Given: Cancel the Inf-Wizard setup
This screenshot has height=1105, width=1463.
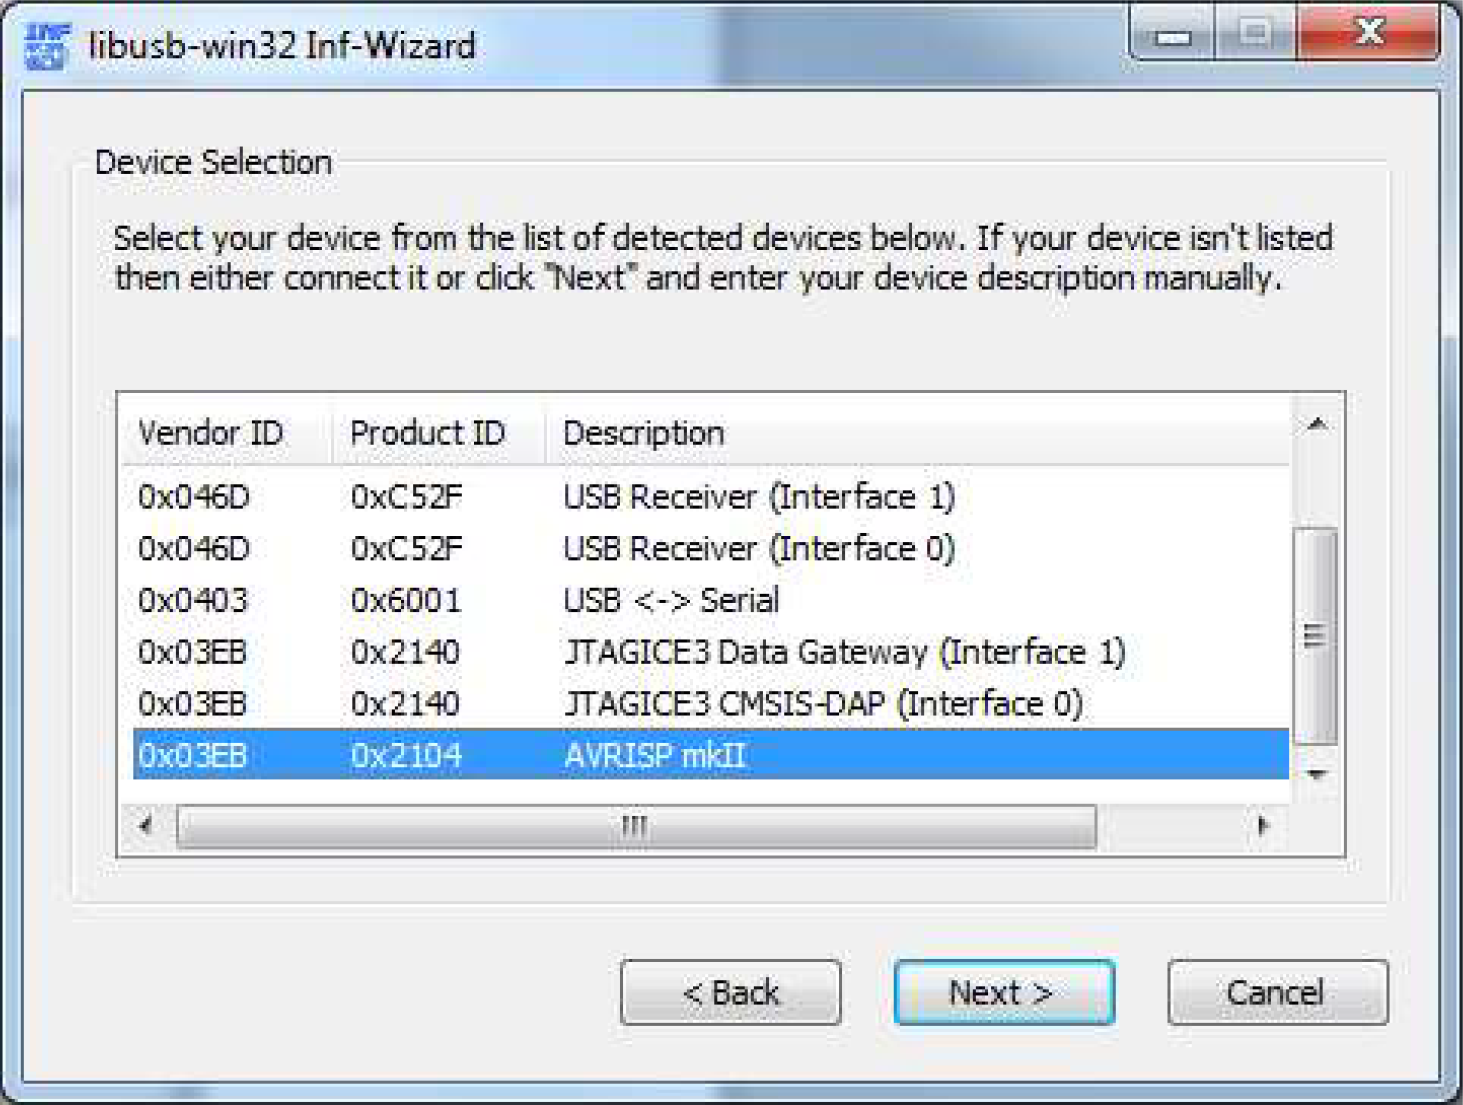Looking at the screenshot, I should (1277, 993).
